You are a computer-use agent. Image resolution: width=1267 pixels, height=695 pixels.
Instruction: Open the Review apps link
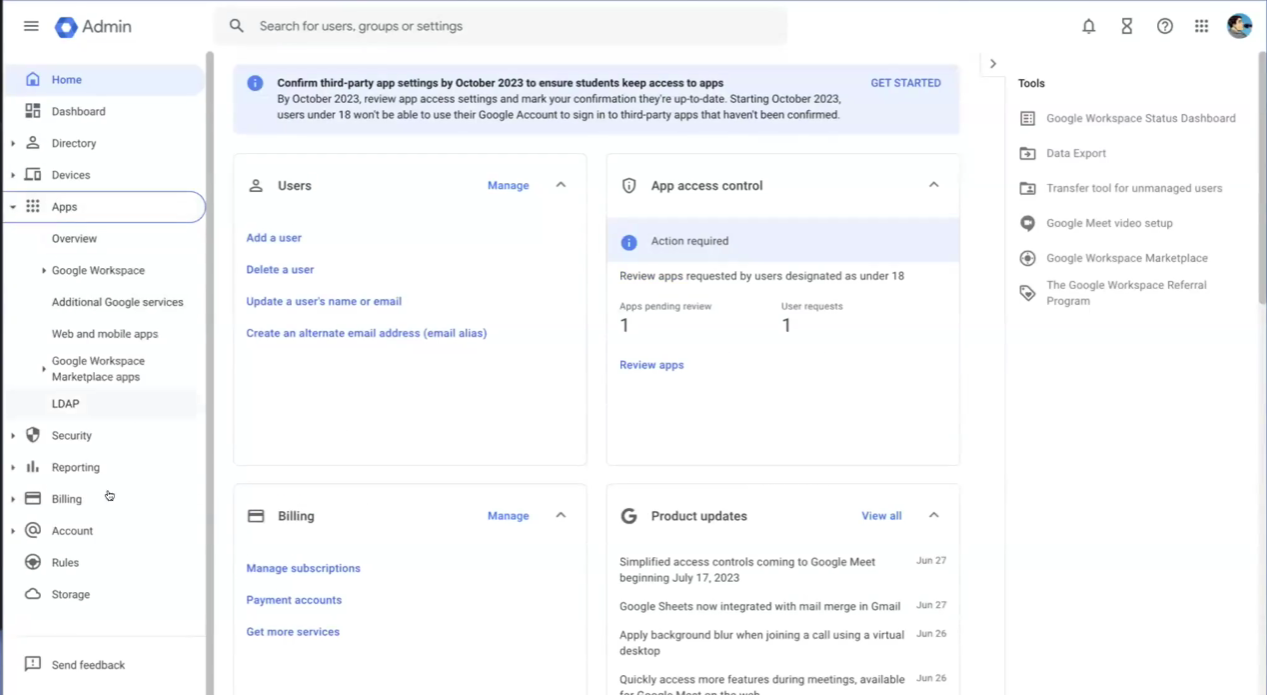click(x=651, y=365)
